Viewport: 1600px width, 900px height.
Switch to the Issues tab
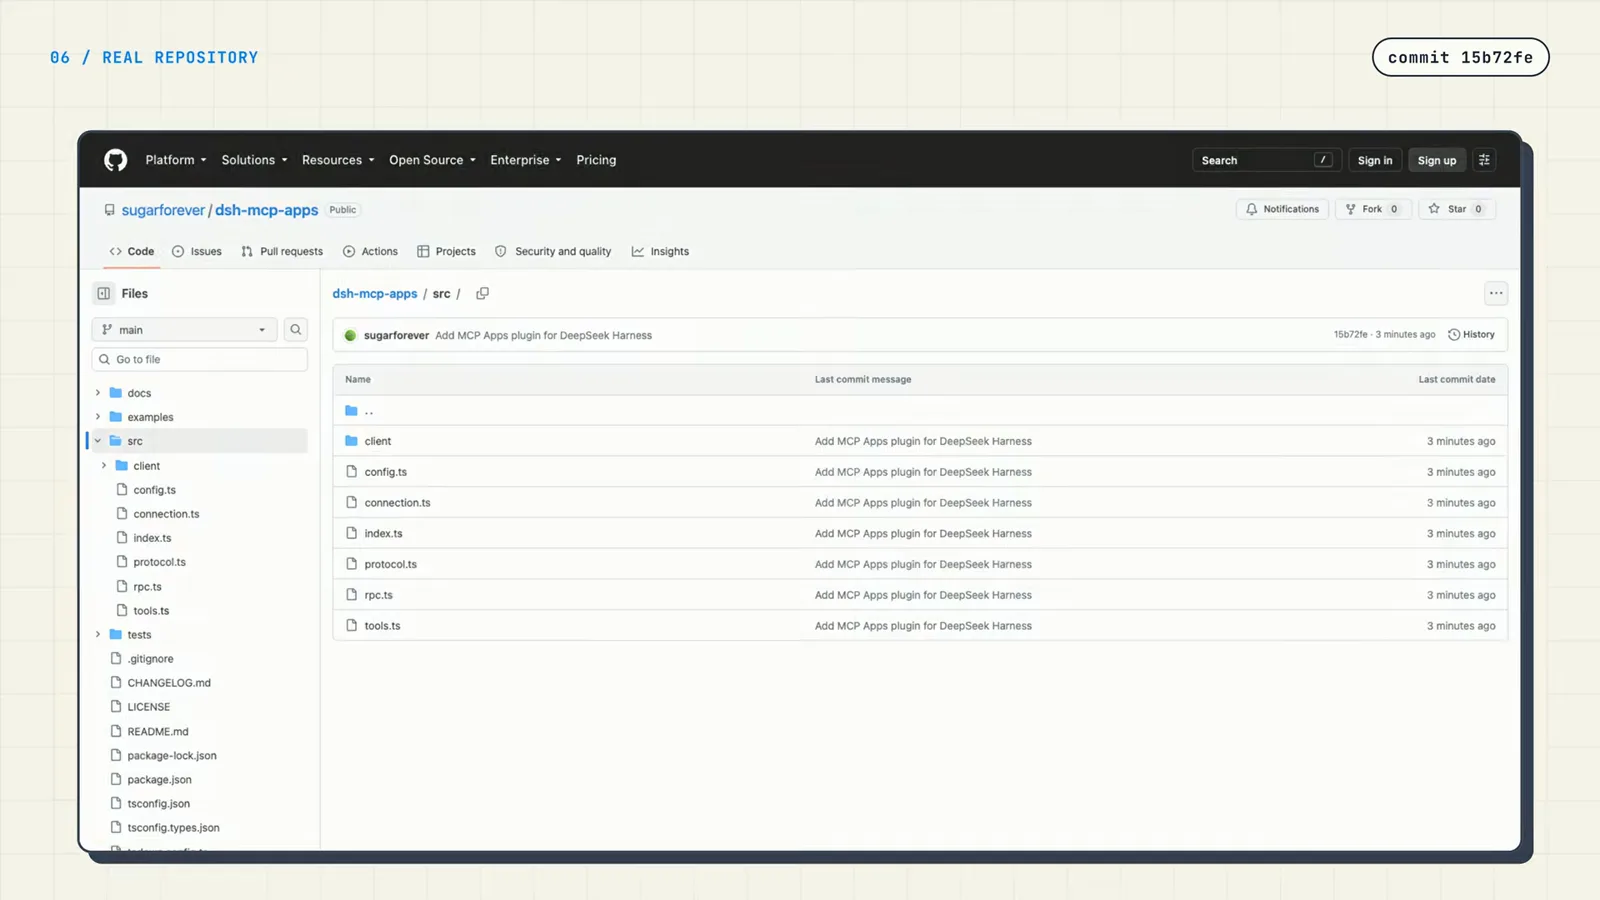tap(197, 252)
